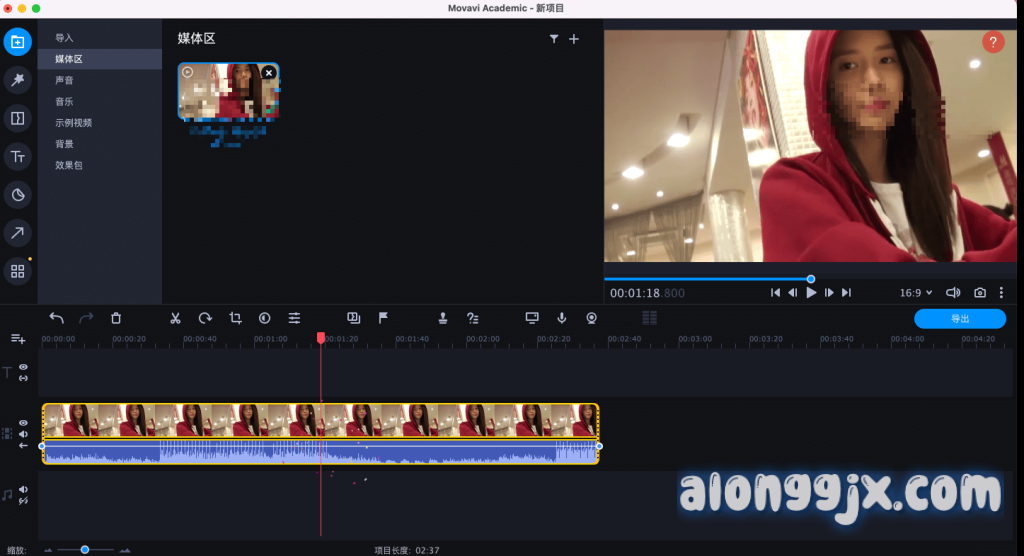The image size is (1024, 556).
Task: Open the Titles tool in sidebar
Action: [x=17, y=156]
